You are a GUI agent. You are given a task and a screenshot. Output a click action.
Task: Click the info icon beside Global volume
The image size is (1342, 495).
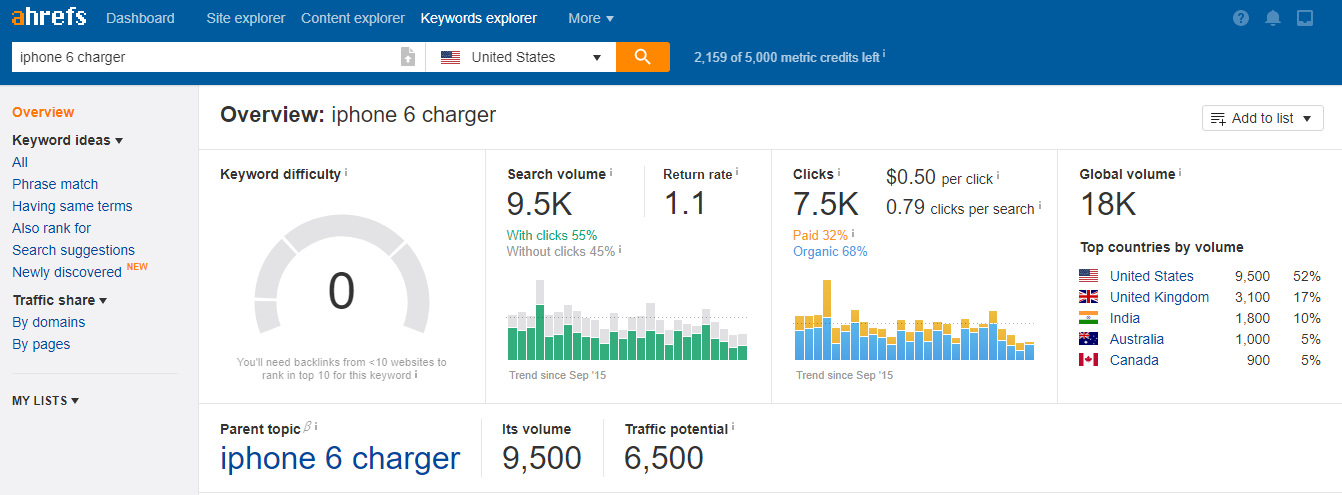coord(1180,172)
